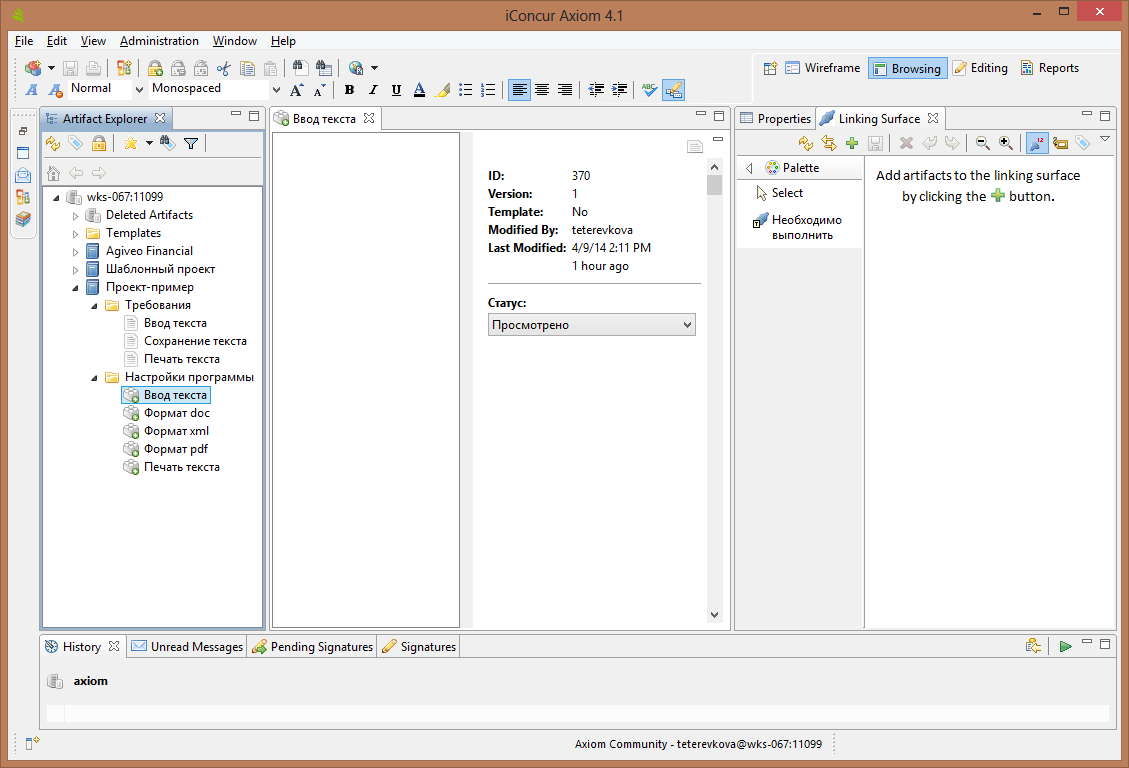The height and width of the screenshot is (768, 1129).
Task: Zoom in on the linking surface
Action: 1006,143
